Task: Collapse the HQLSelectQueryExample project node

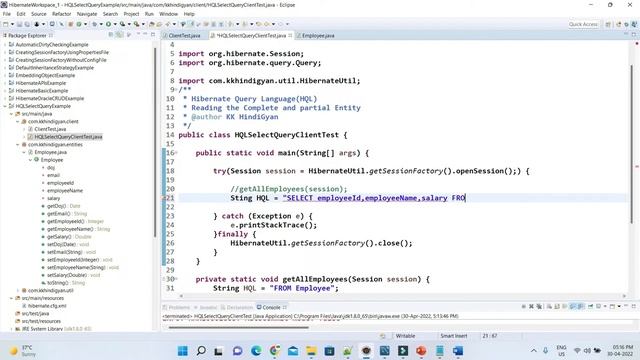Action: point(5,106)
